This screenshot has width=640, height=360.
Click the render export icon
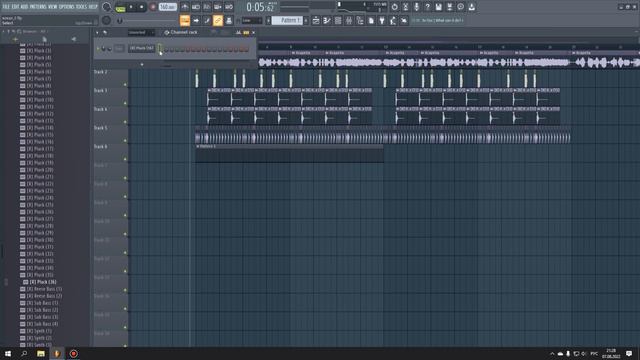pyautogui.click(x=449, y=7)
